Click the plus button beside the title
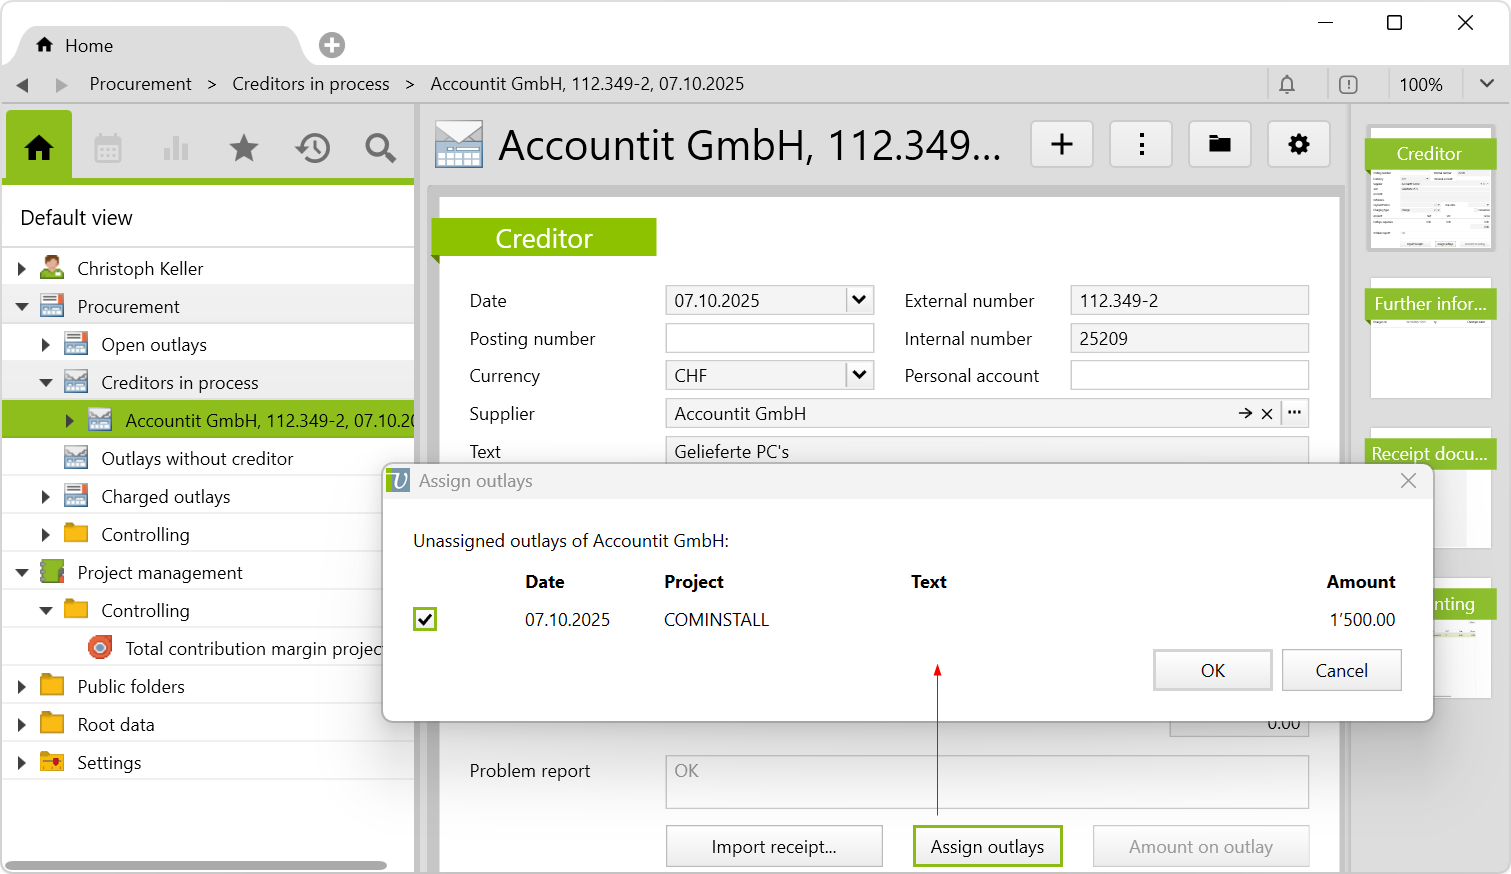 (x=1061, y=145)
